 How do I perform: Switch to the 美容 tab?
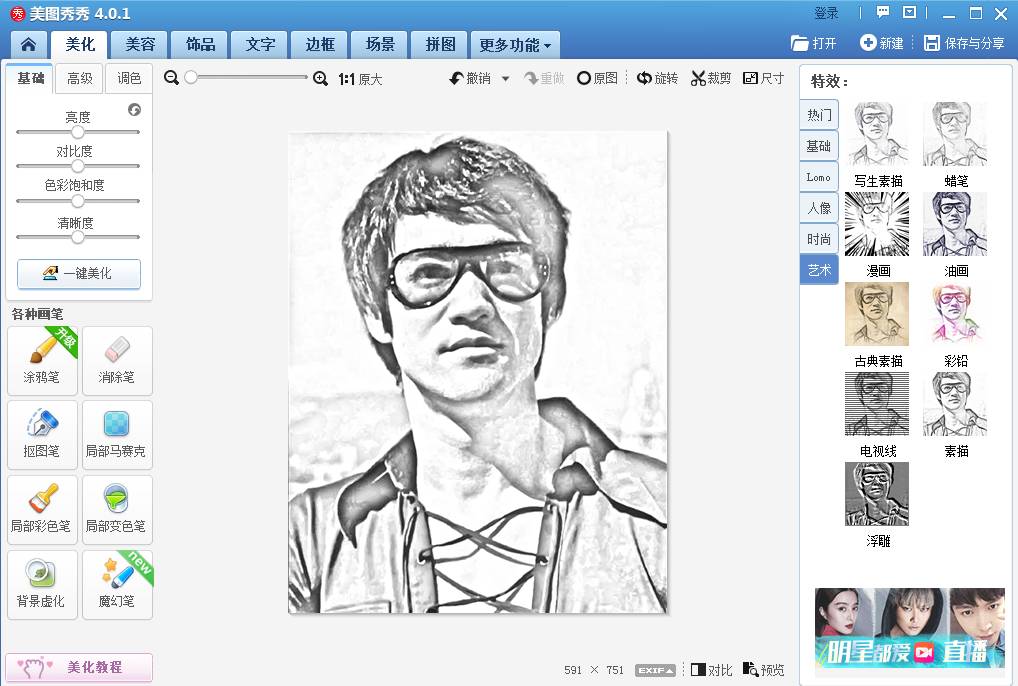coord(140,45)
